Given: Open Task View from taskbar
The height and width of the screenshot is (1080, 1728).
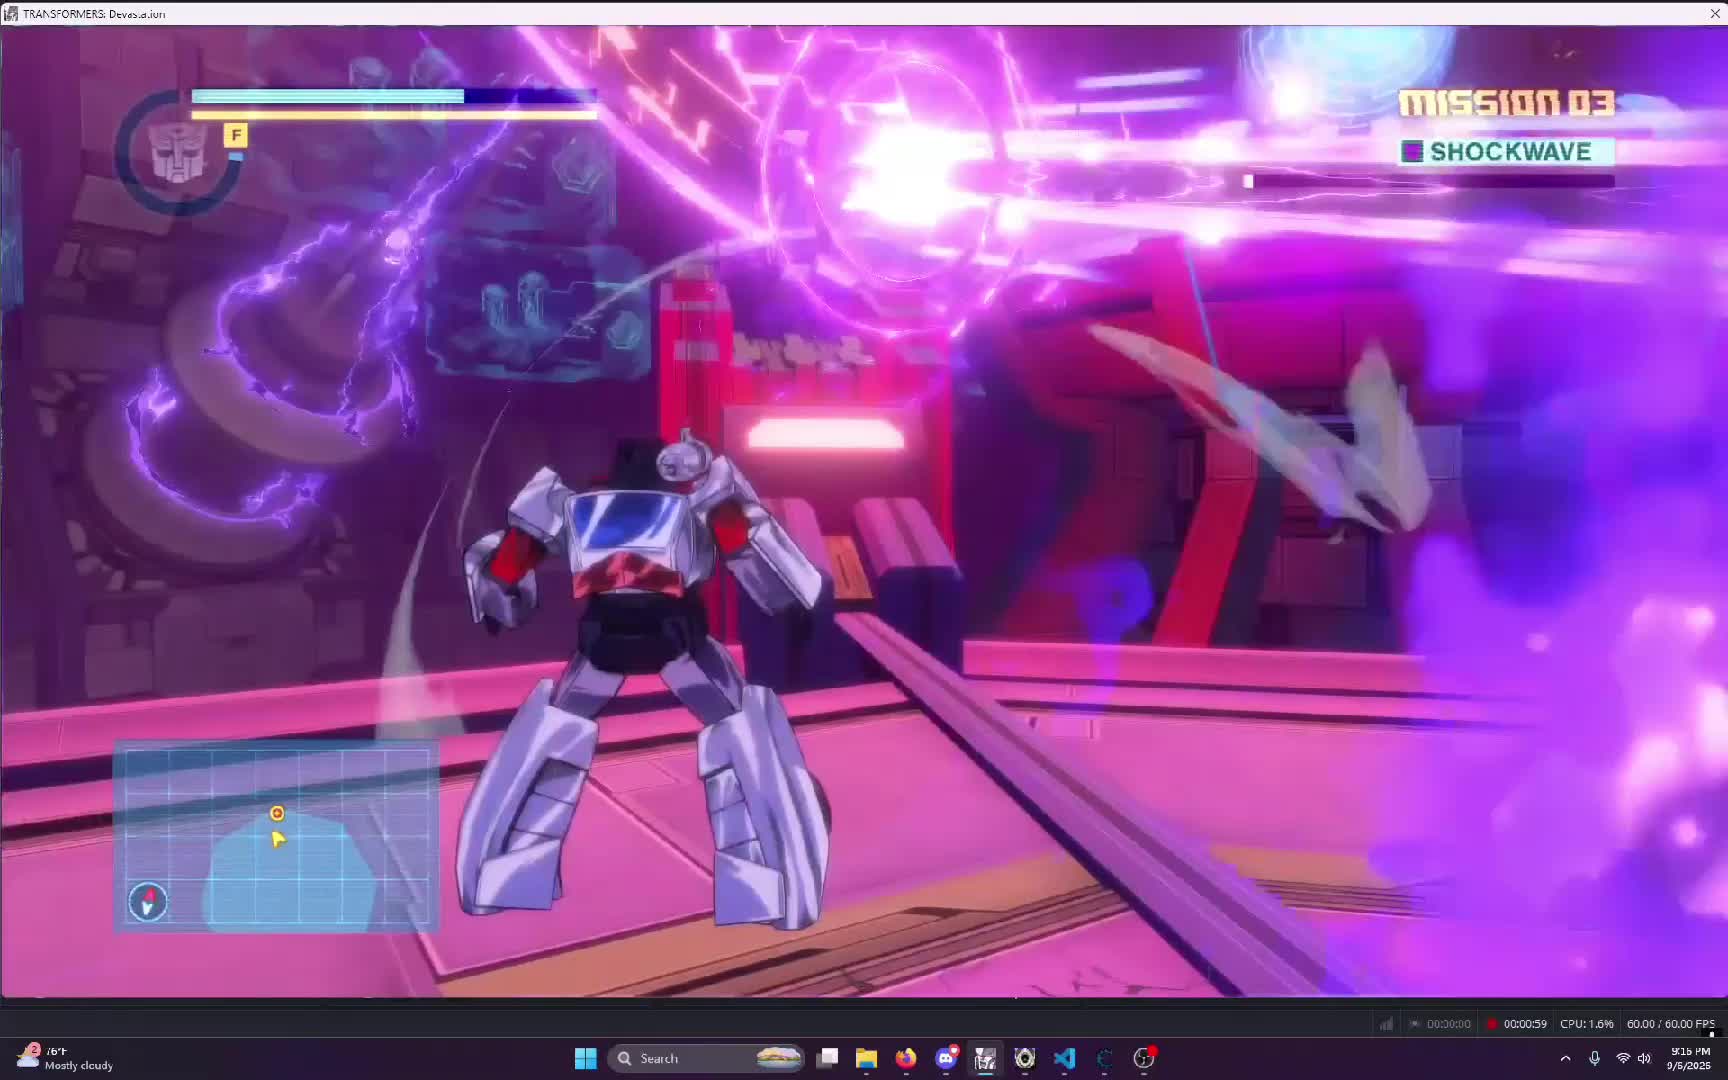Looking at the screenshot, I should point(828,1058).
